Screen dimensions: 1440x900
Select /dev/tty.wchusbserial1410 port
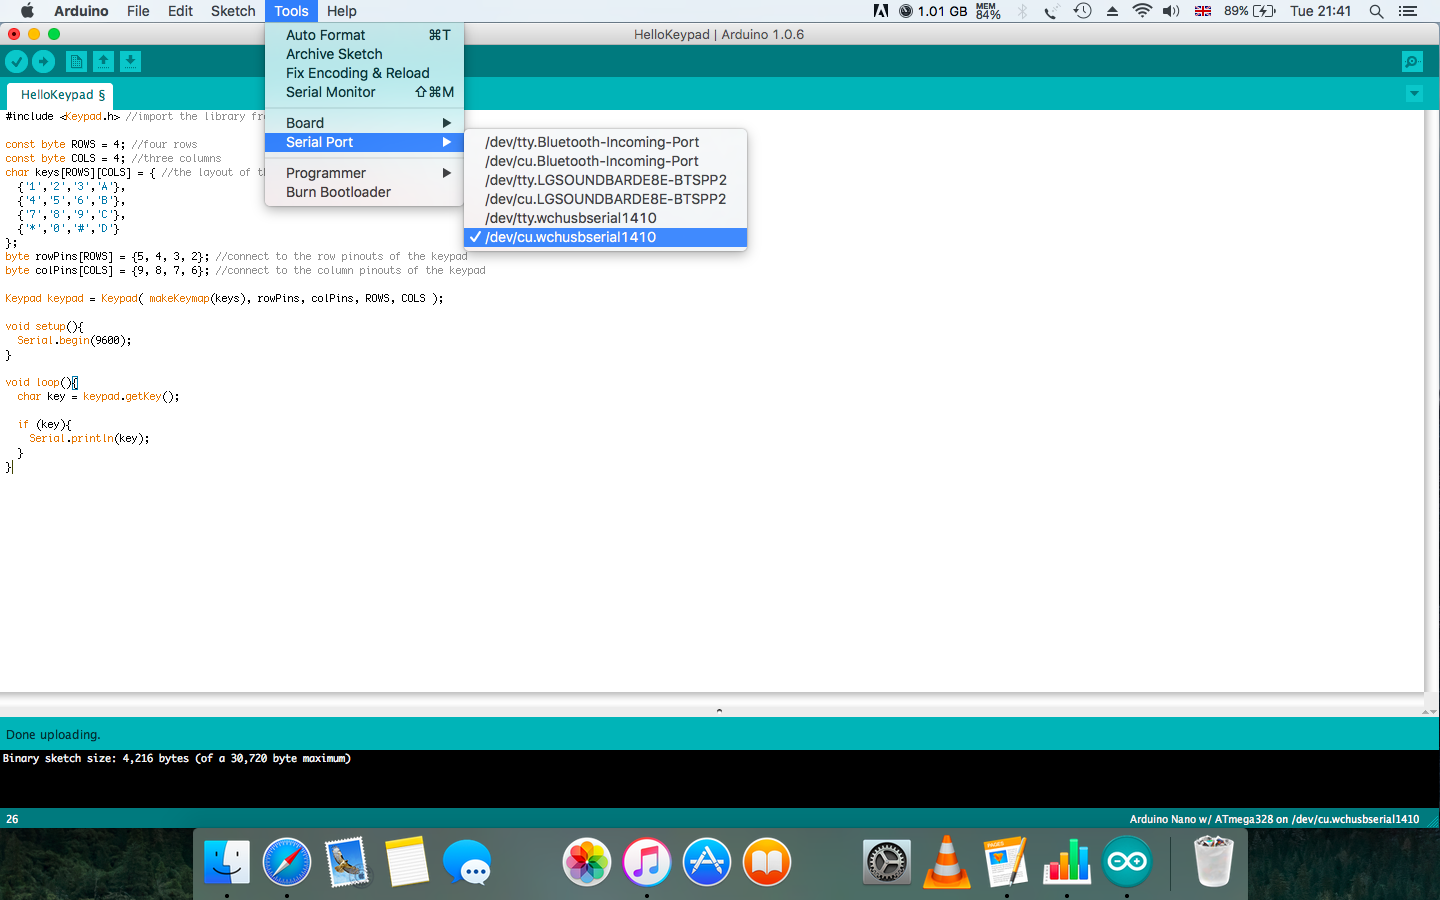(x=606, y=218)
